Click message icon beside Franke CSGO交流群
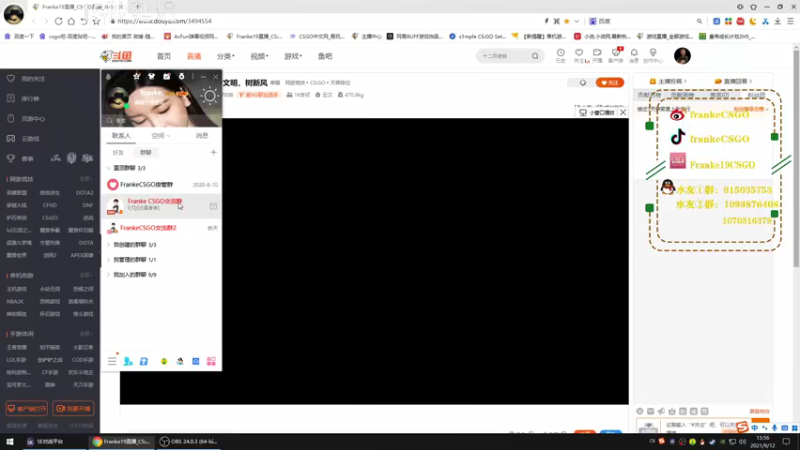This screenshot has width=800, height=450. click(213, 206)
